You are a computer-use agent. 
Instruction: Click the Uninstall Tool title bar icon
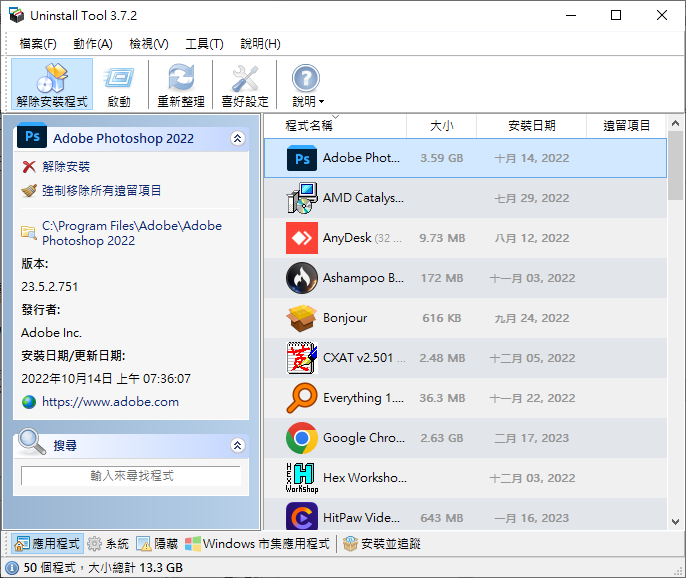(16, 15)
